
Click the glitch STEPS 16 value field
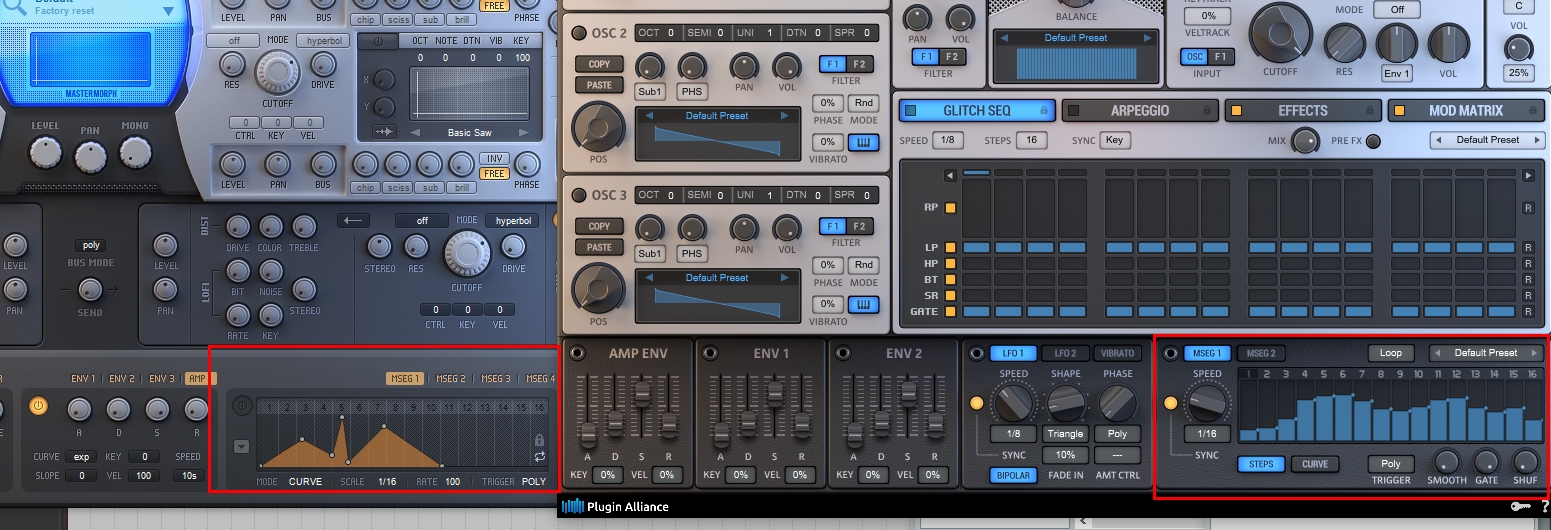pos(1031,141)
